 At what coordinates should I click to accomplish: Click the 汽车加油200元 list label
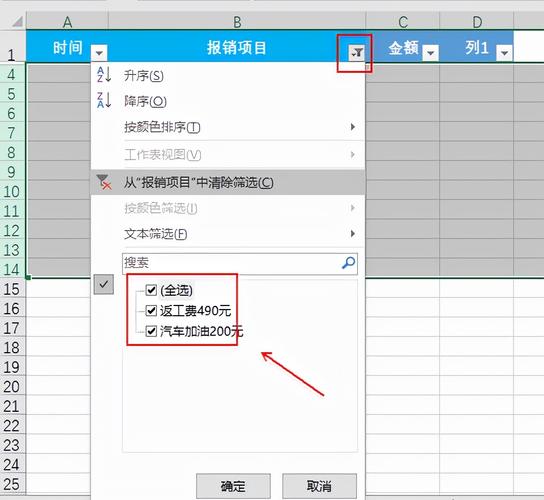(202, 331)
